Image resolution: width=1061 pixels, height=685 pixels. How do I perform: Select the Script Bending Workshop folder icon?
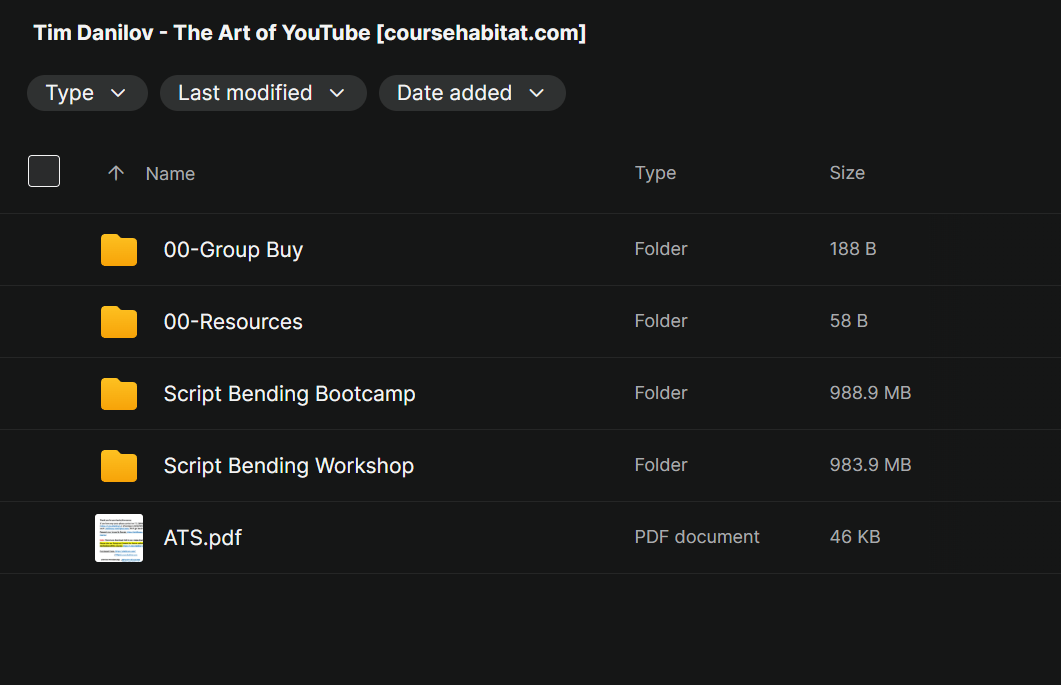pyautogui.click(x=119, y=466)
